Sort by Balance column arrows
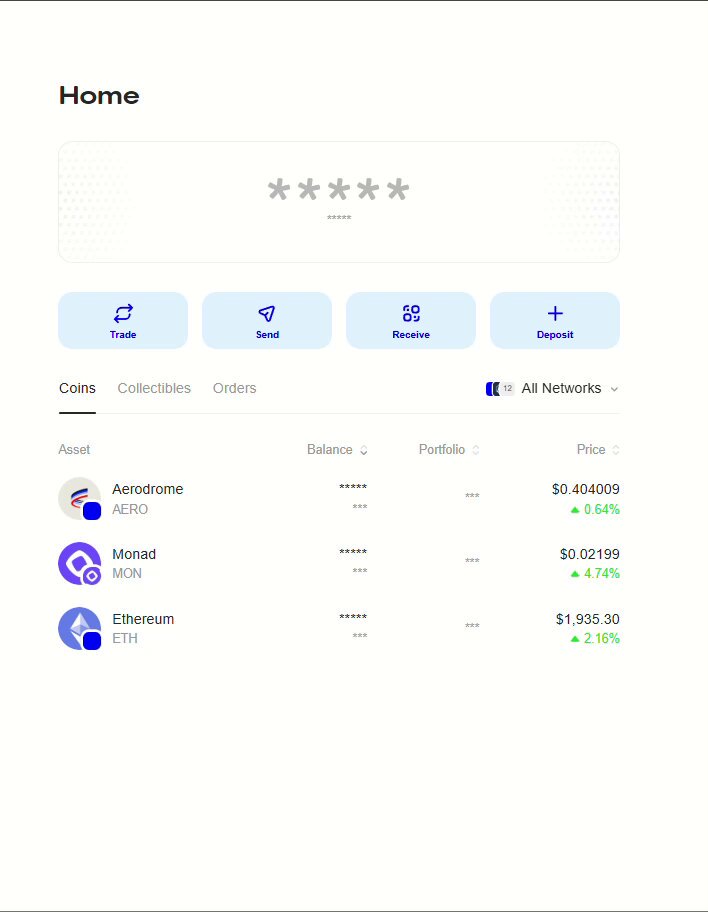The width and height of the screenshot is (708, 912). (364, 450)
